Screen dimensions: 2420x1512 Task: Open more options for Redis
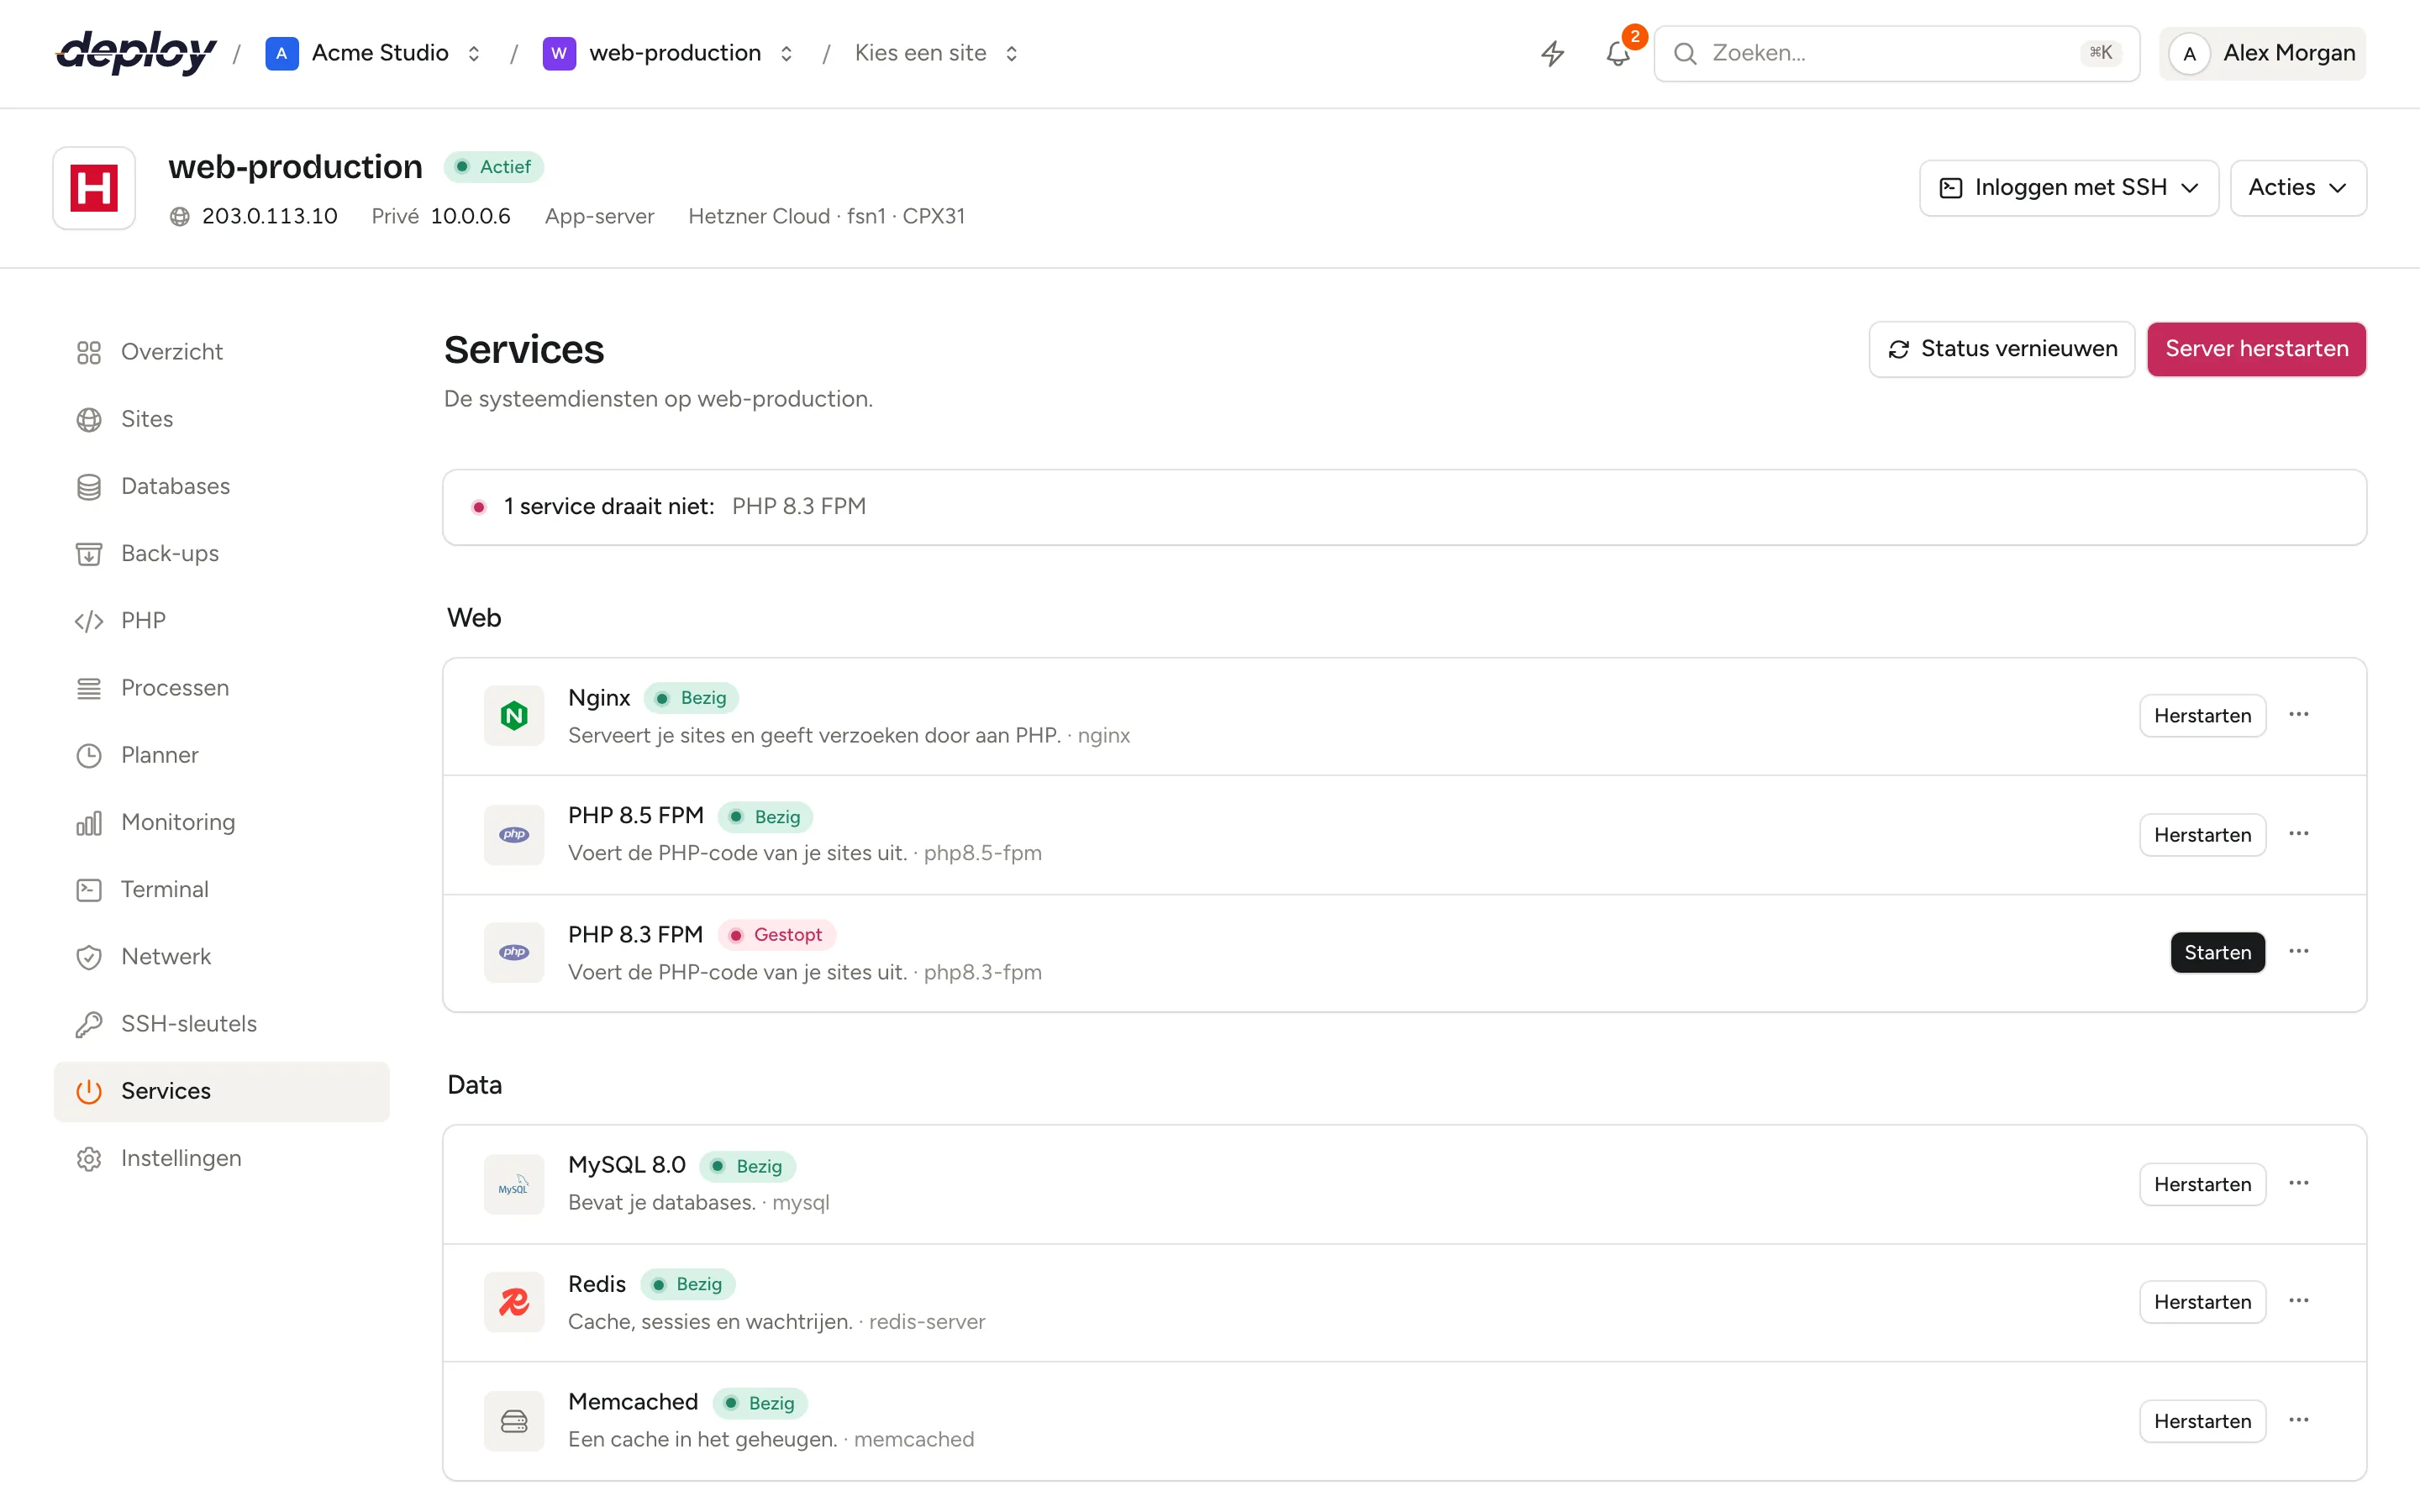pos(2299,1301)
